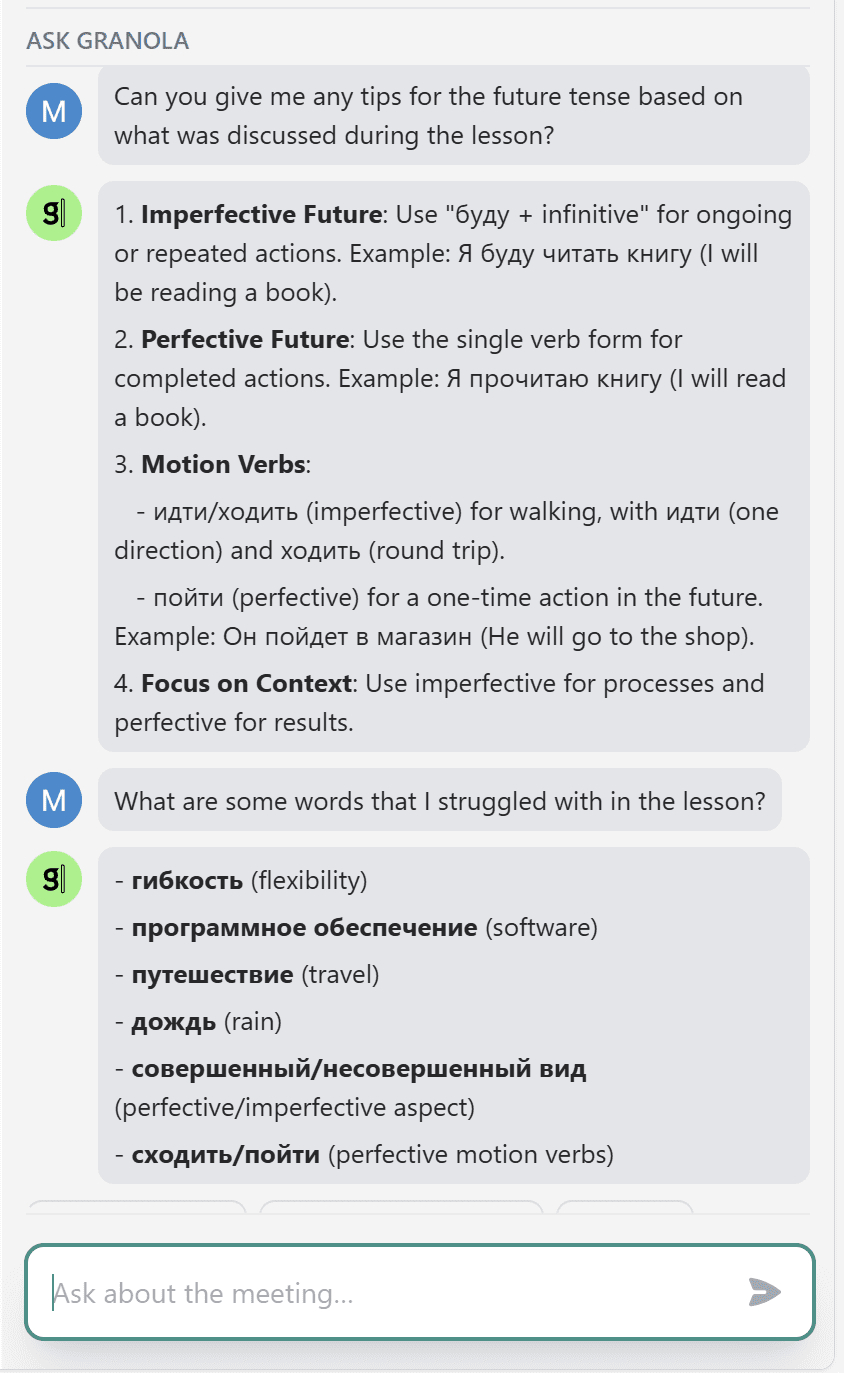The height and width of the screenshot is (1373, 844).
Task: Click the ASK GRANOLA panel header
Action: pos(108,41)
